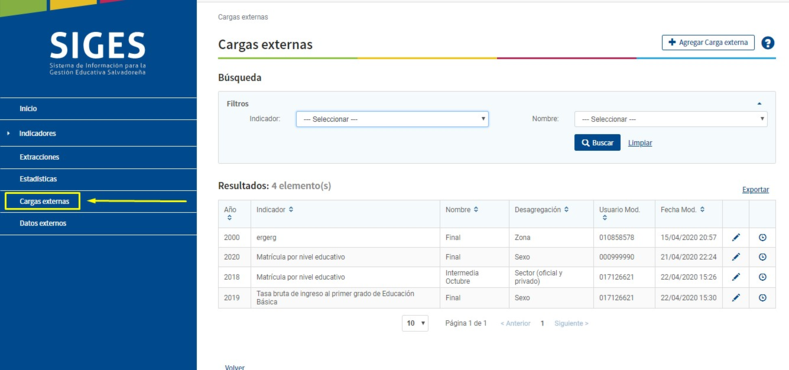Click date 22/04/2020 15:30 cell
Viewport: 789px width, 370px height.
point(688,298)
